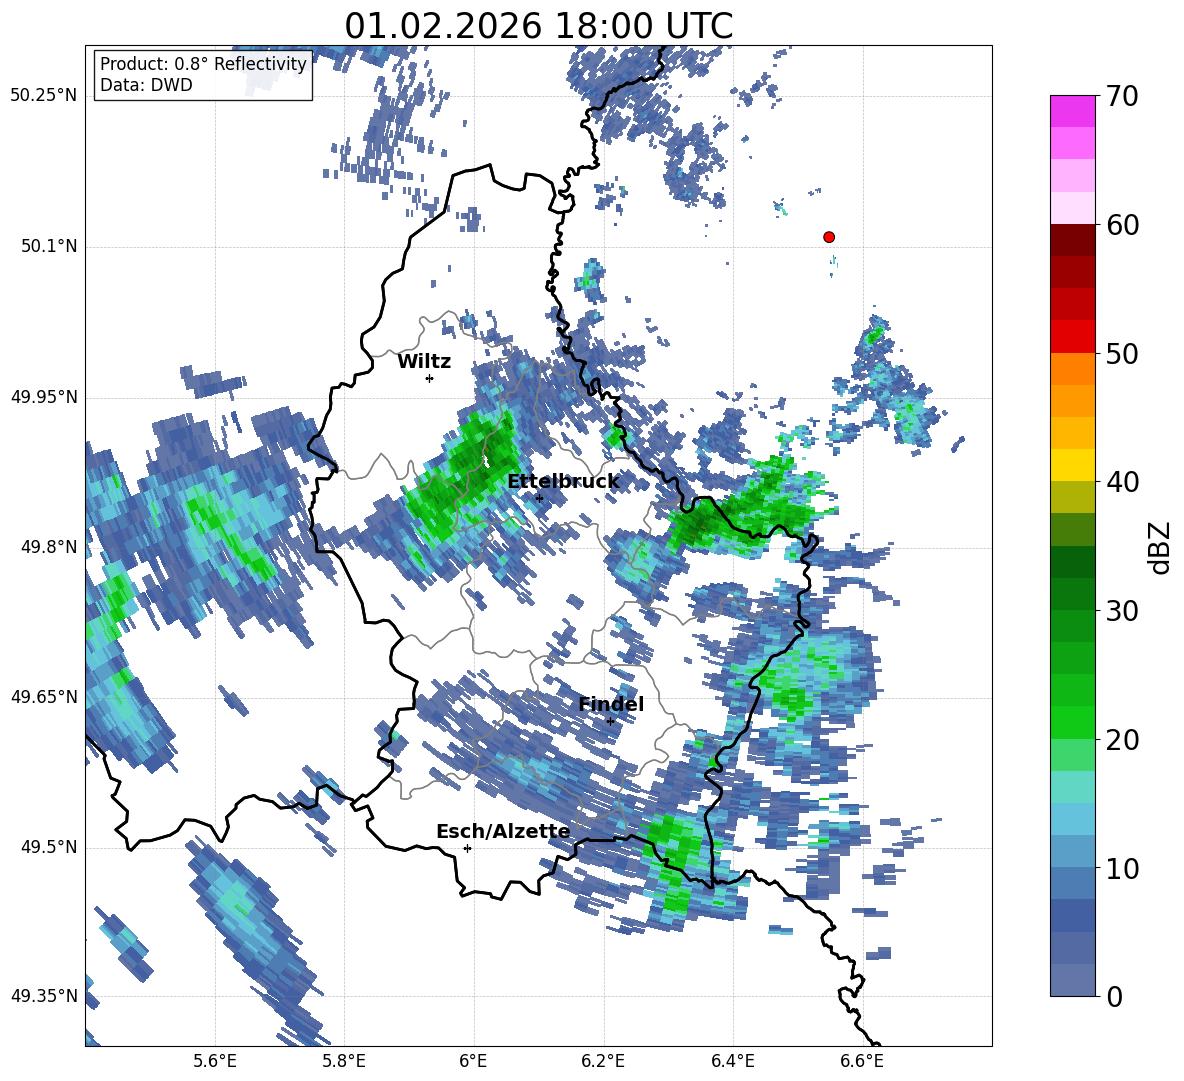The height and width of the screenshot is (1081, 1184).
Task: Click the 49.65°N latitude label
Action: click(44, 697)
